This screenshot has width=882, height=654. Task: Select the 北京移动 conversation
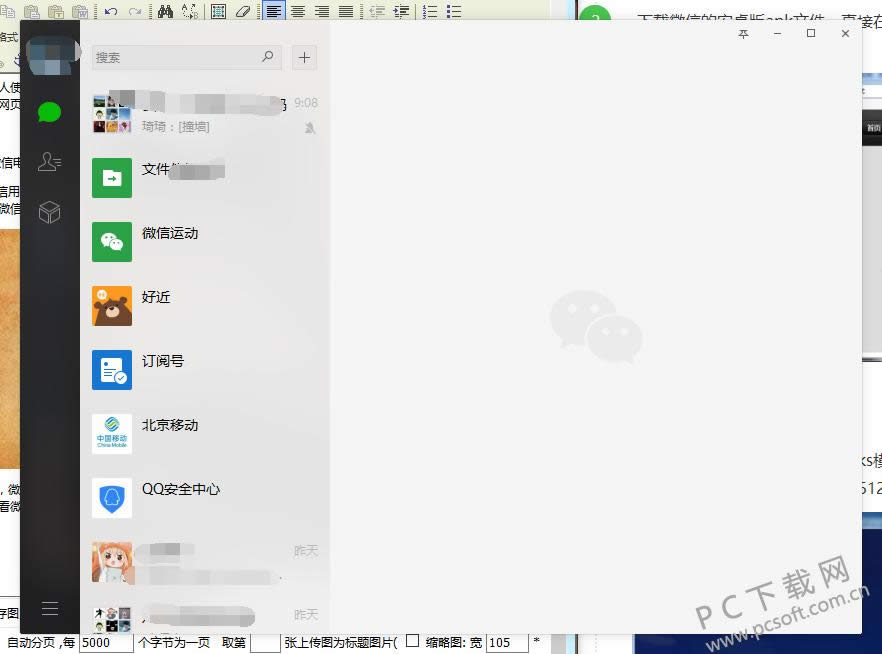[x=205, y=433]
